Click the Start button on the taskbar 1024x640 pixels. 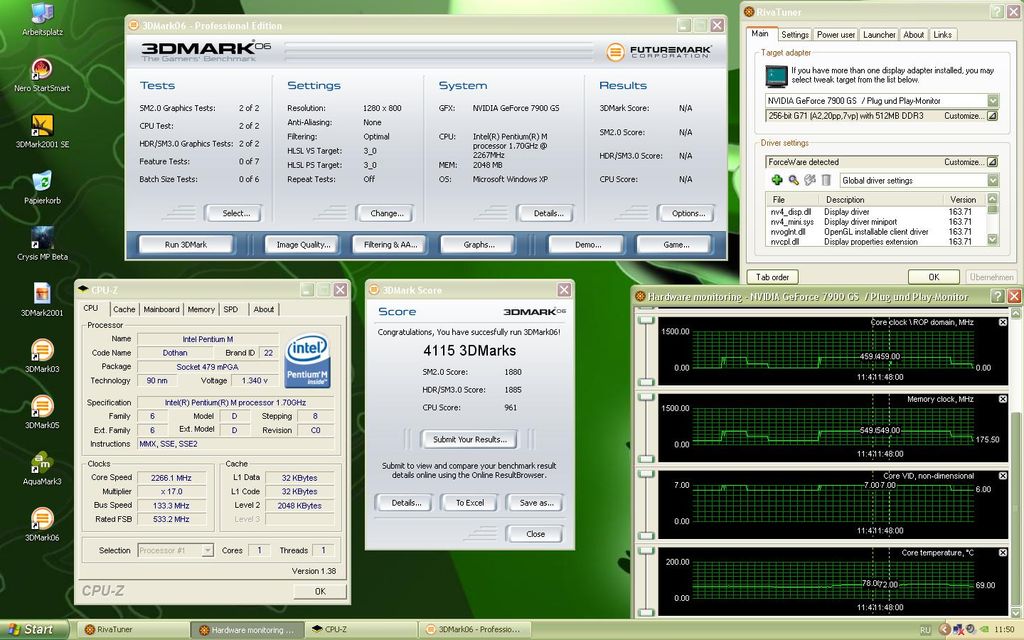34,630
